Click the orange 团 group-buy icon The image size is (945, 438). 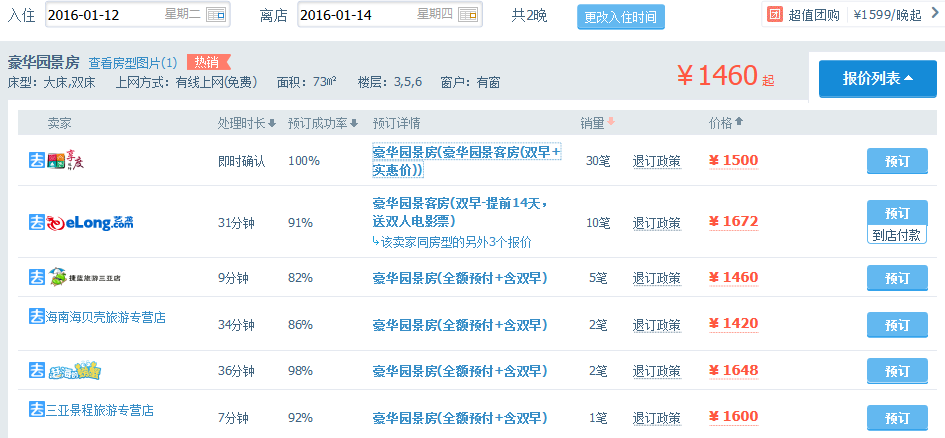click(774, 15)
